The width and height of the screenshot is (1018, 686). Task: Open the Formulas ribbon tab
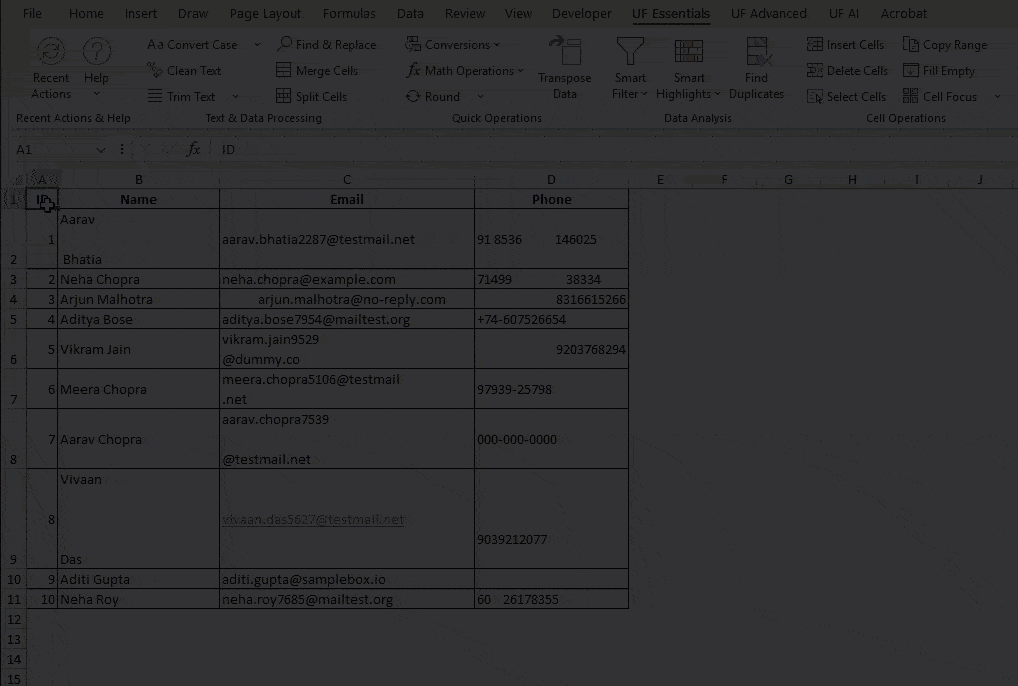point(348,13)
